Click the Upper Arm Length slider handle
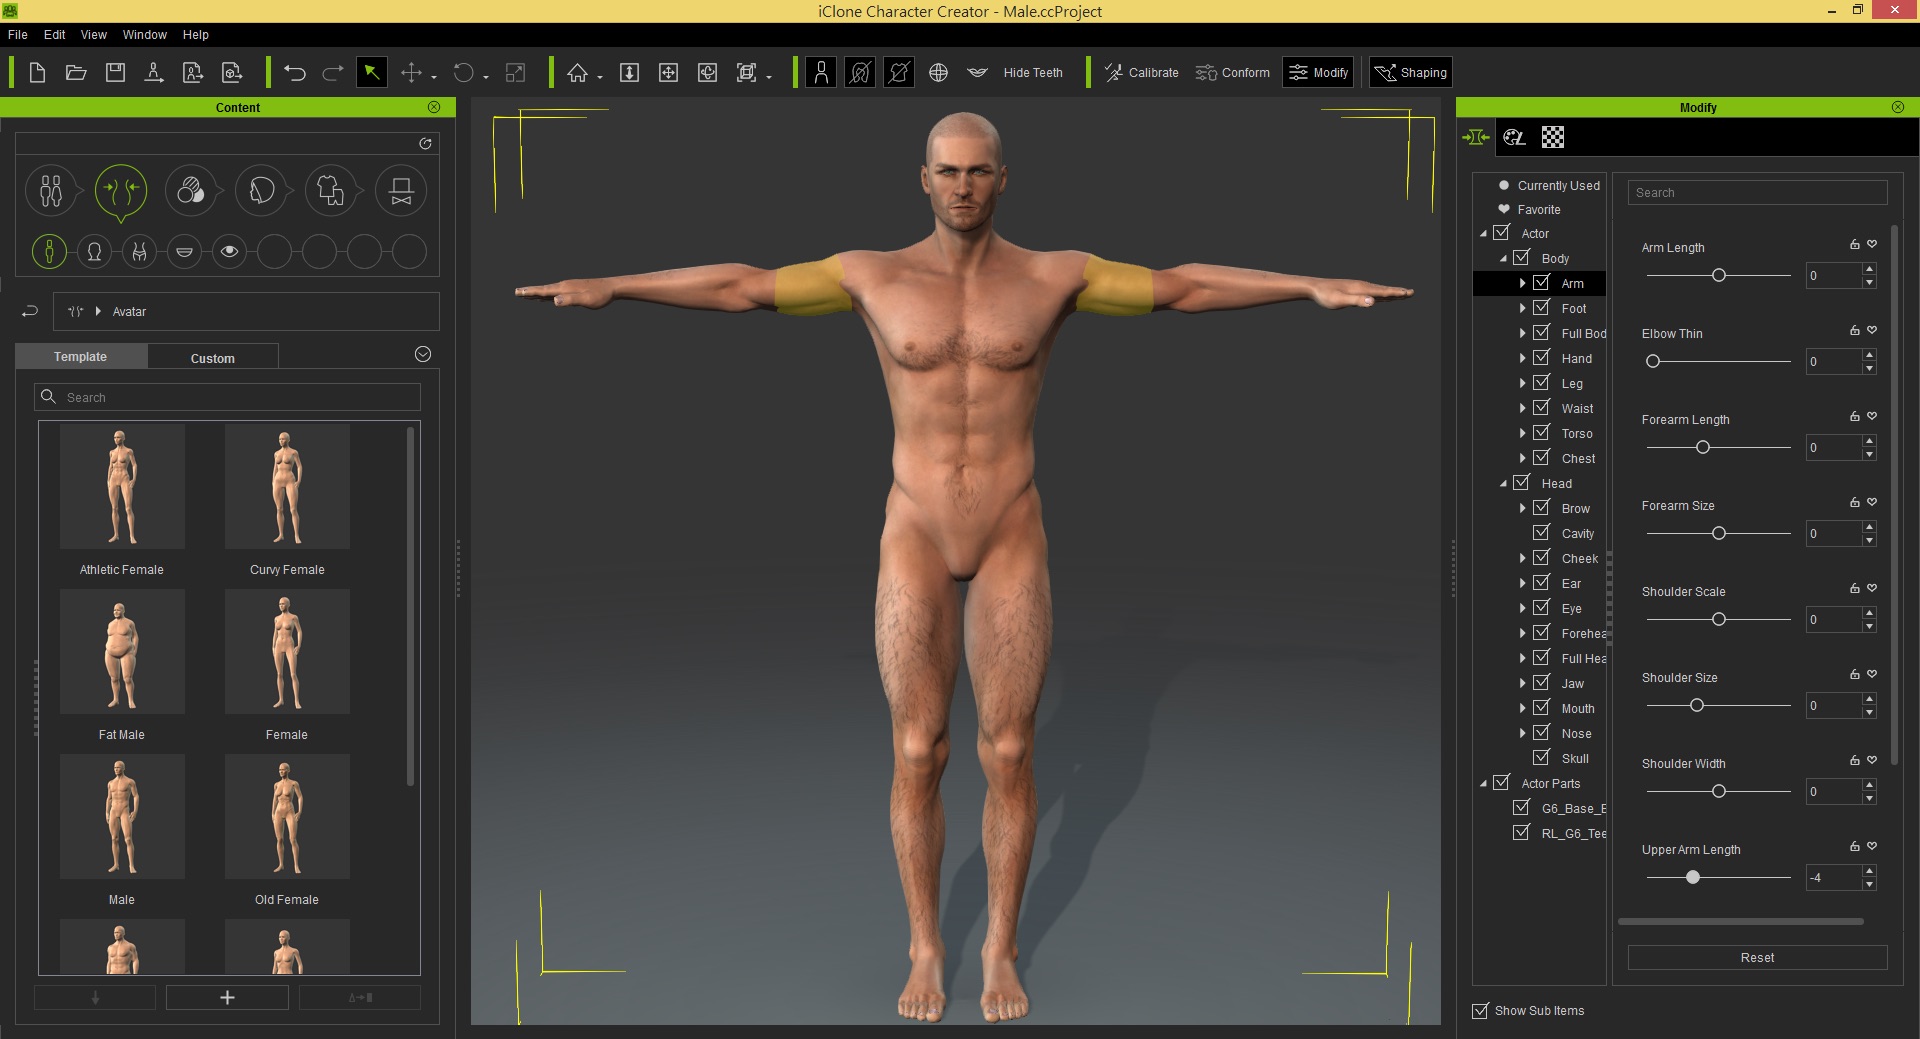1920x1039 pixels. click(1692, 877)
